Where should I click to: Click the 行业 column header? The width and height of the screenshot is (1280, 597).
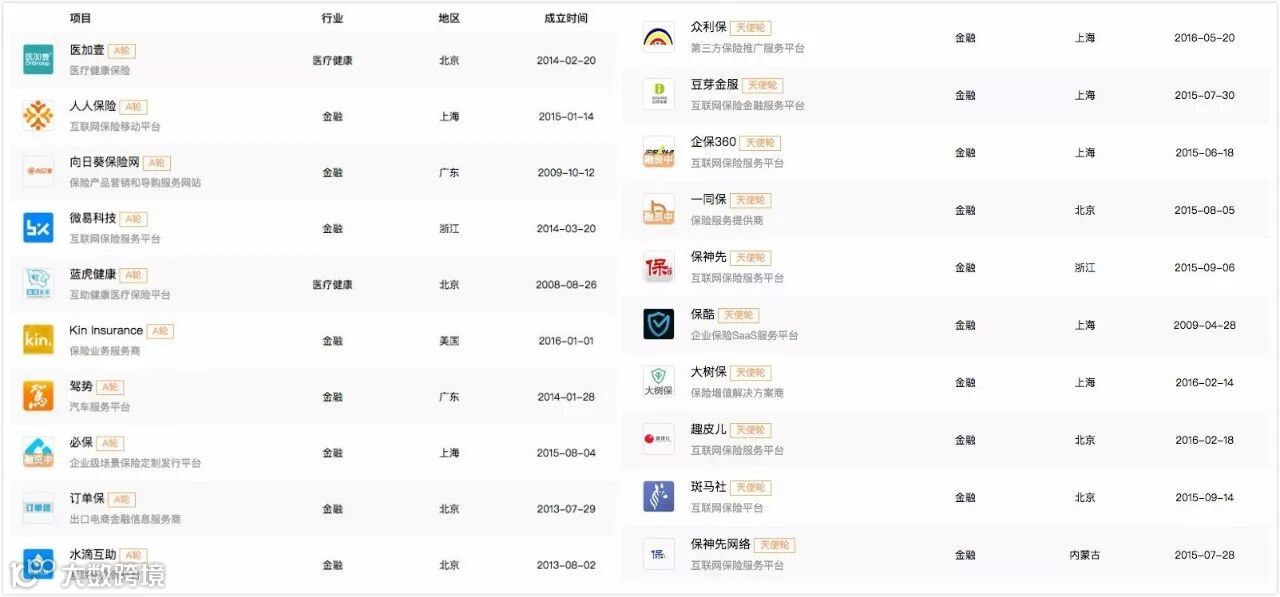(332, 18)
